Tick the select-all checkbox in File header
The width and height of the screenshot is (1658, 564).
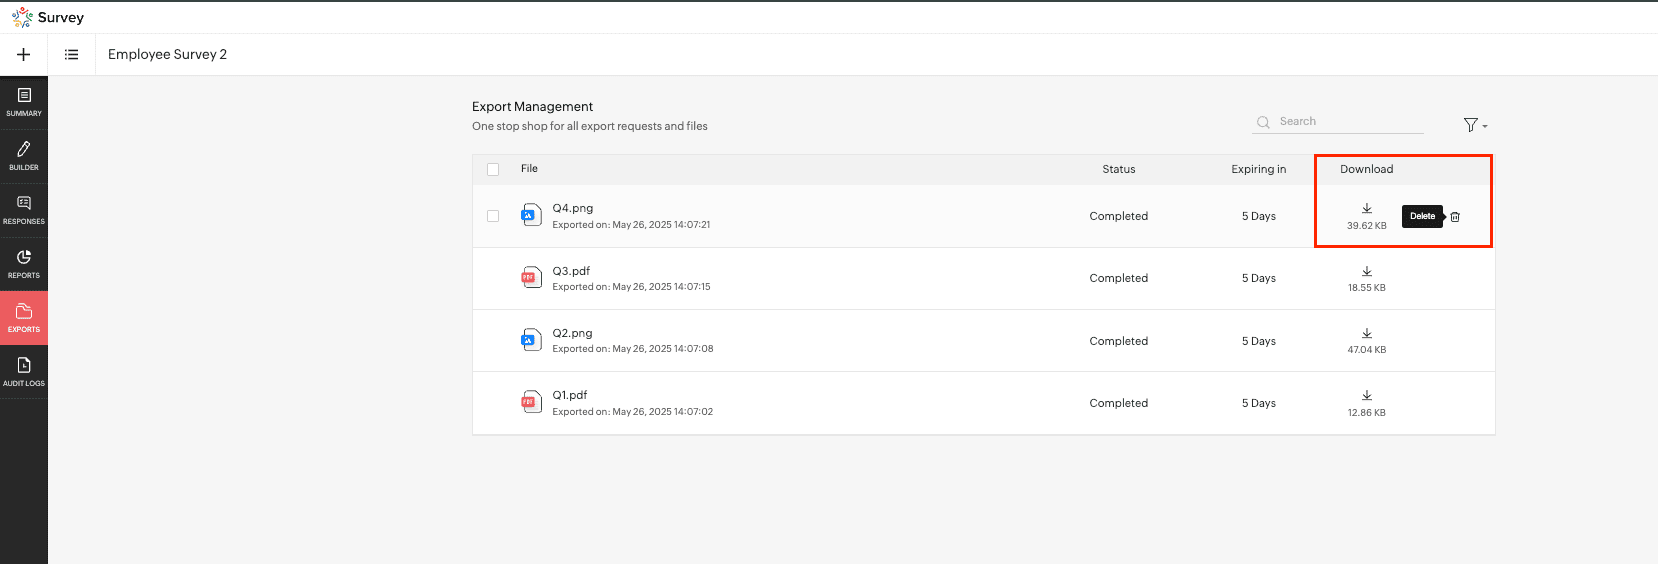click(x=493, y=169)
